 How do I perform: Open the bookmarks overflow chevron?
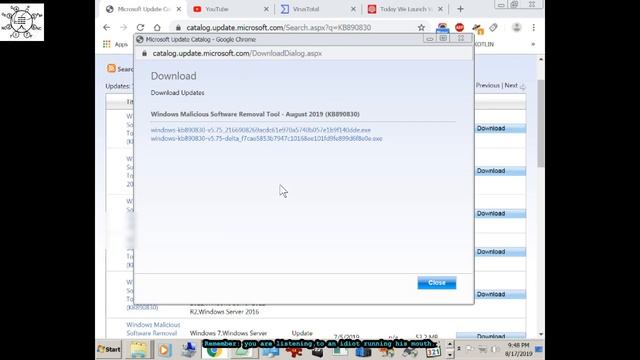(533, 44)
